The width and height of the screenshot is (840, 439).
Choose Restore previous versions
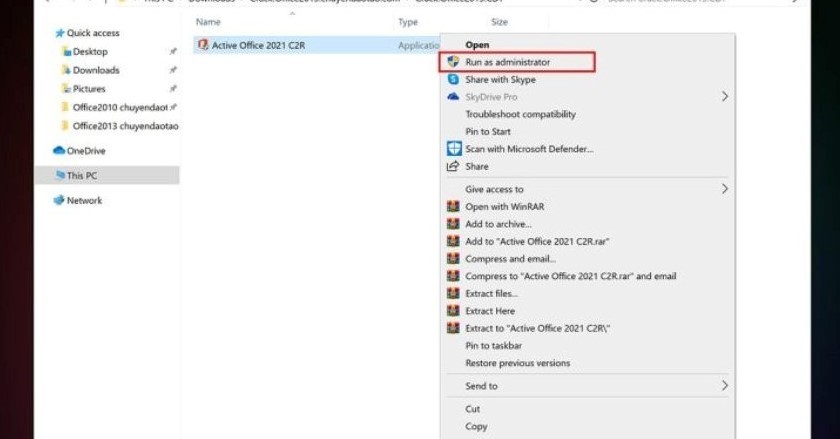point(518,363)
